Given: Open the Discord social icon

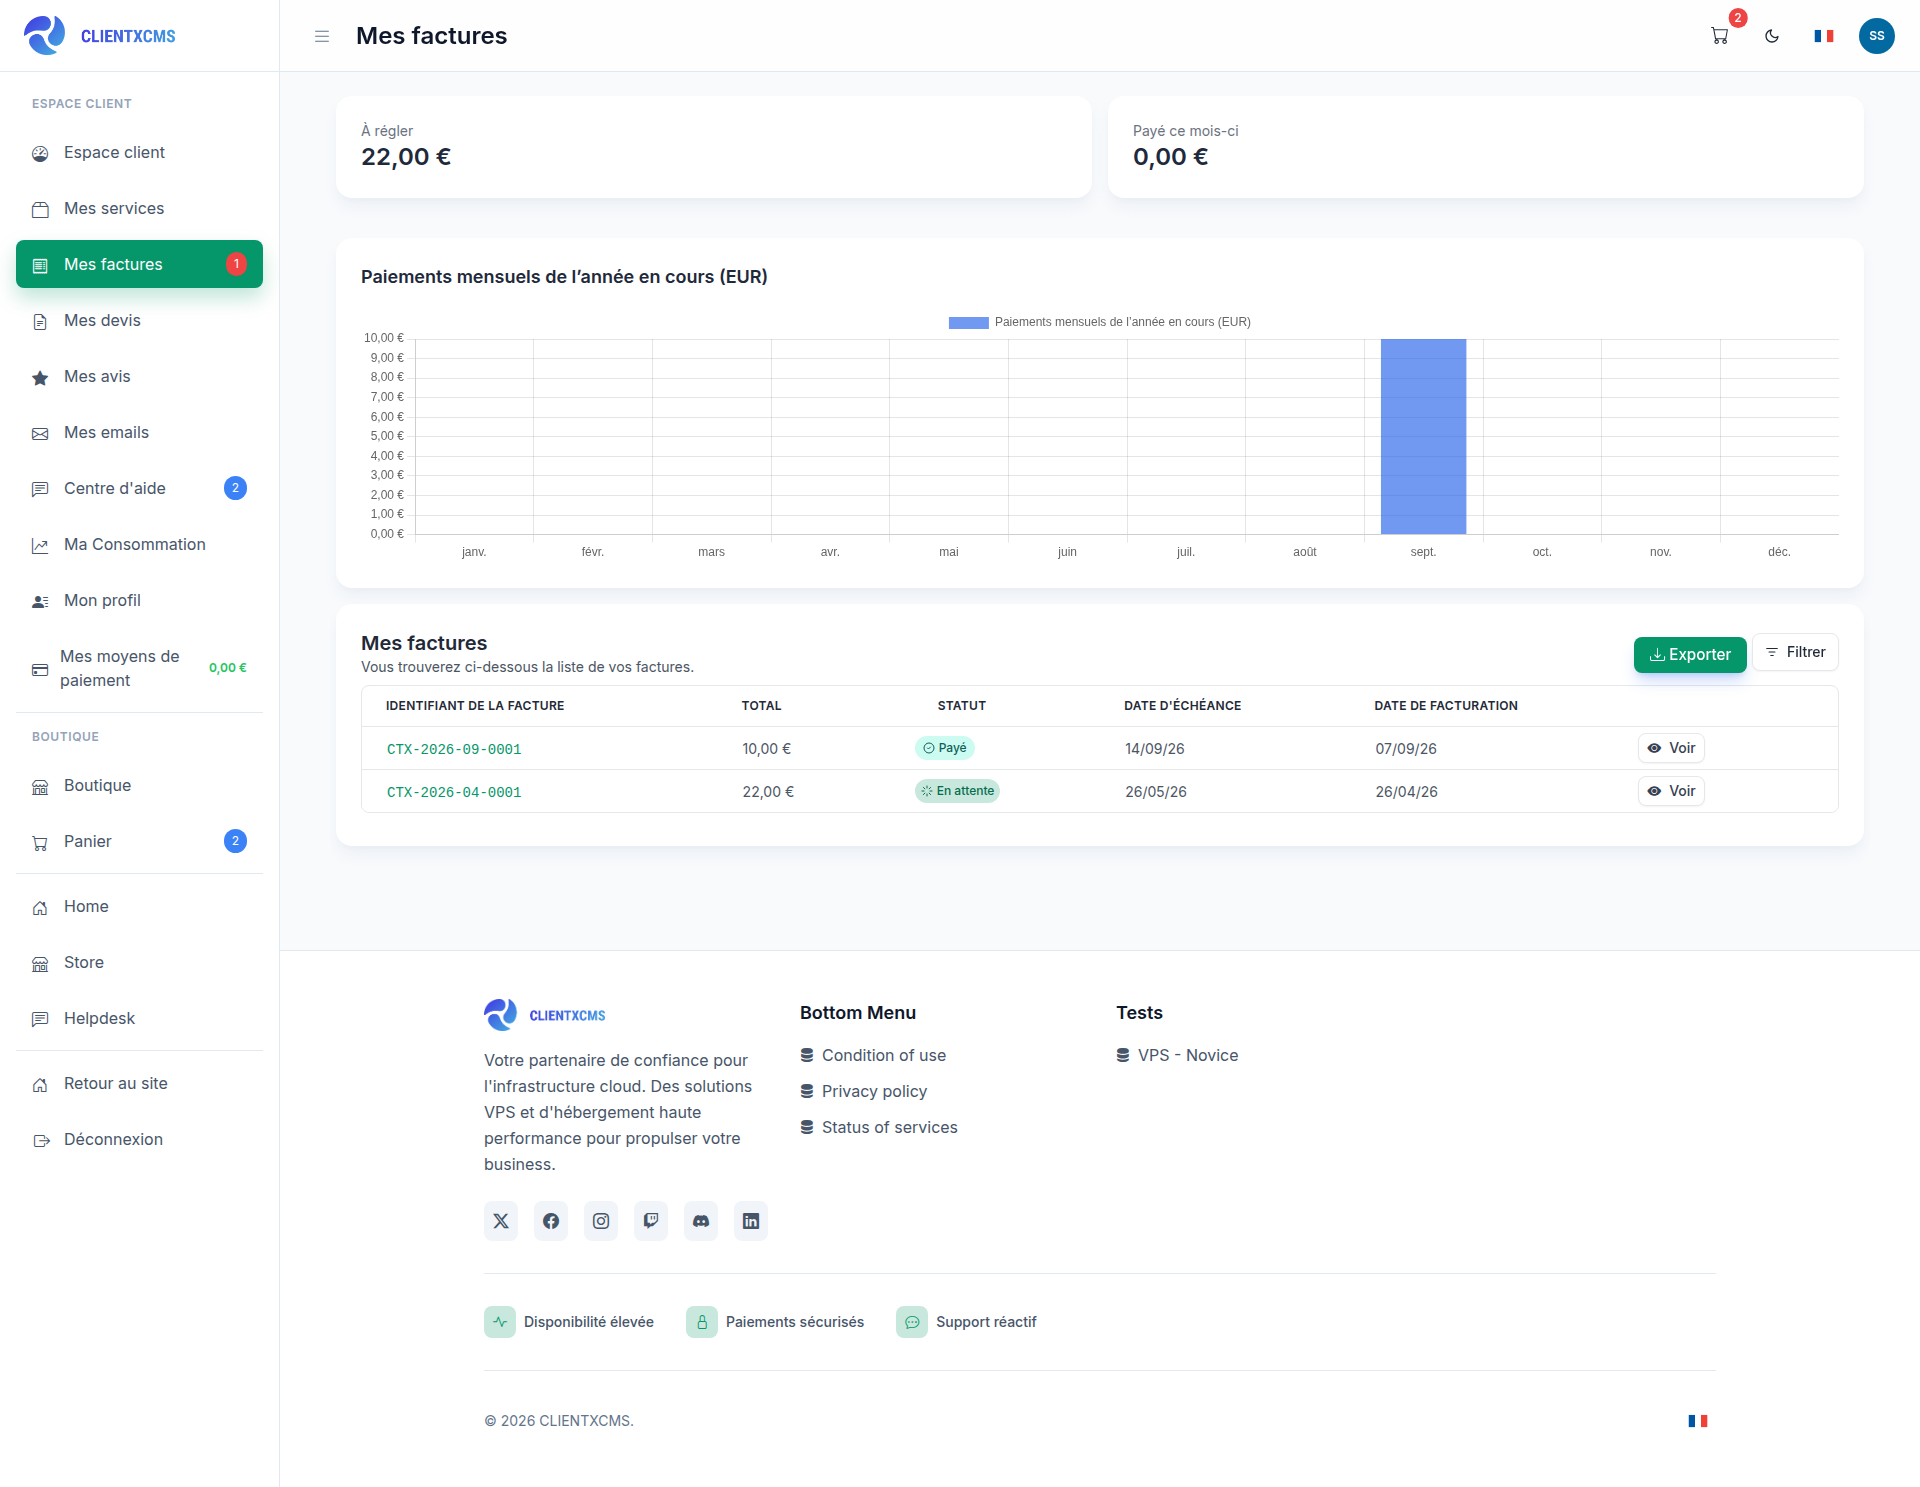Looking at the screenshot, I should [x=701, y=1221].
